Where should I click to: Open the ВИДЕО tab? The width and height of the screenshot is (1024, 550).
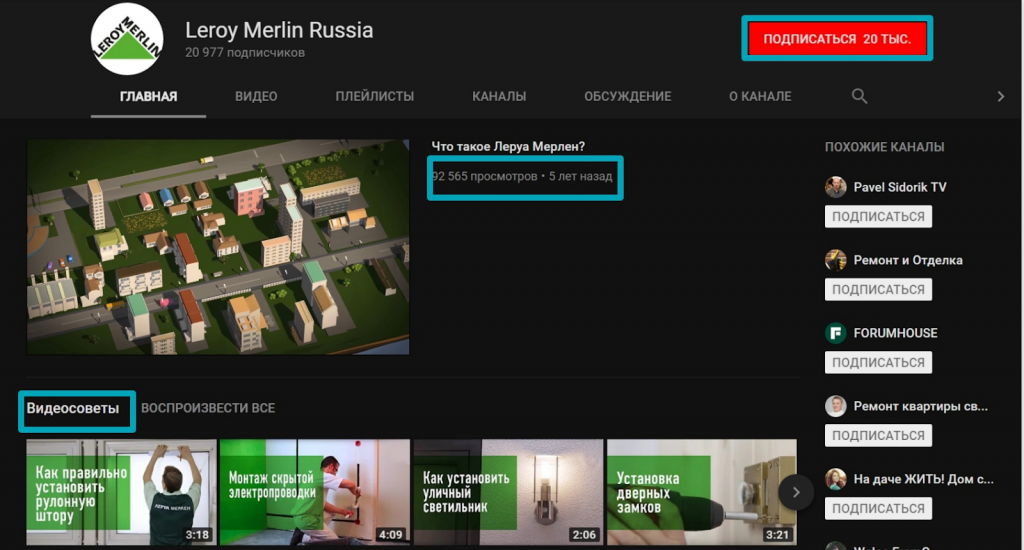click(256, 97)
